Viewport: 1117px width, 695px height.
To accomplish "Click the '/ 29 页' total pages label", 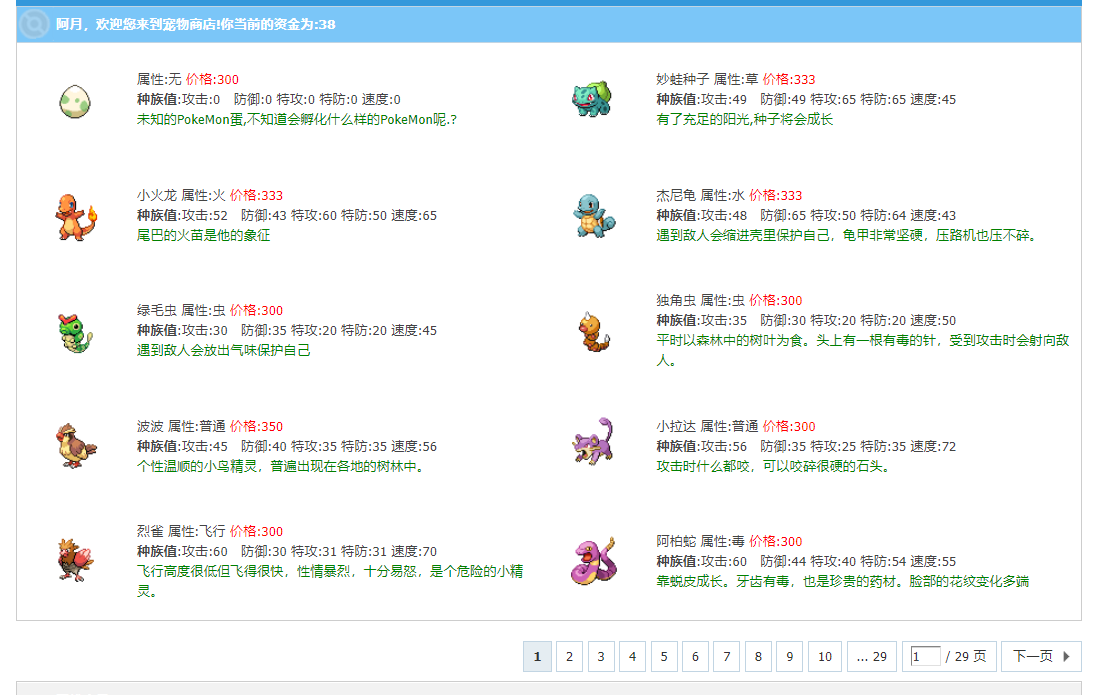I will [966, 657].
